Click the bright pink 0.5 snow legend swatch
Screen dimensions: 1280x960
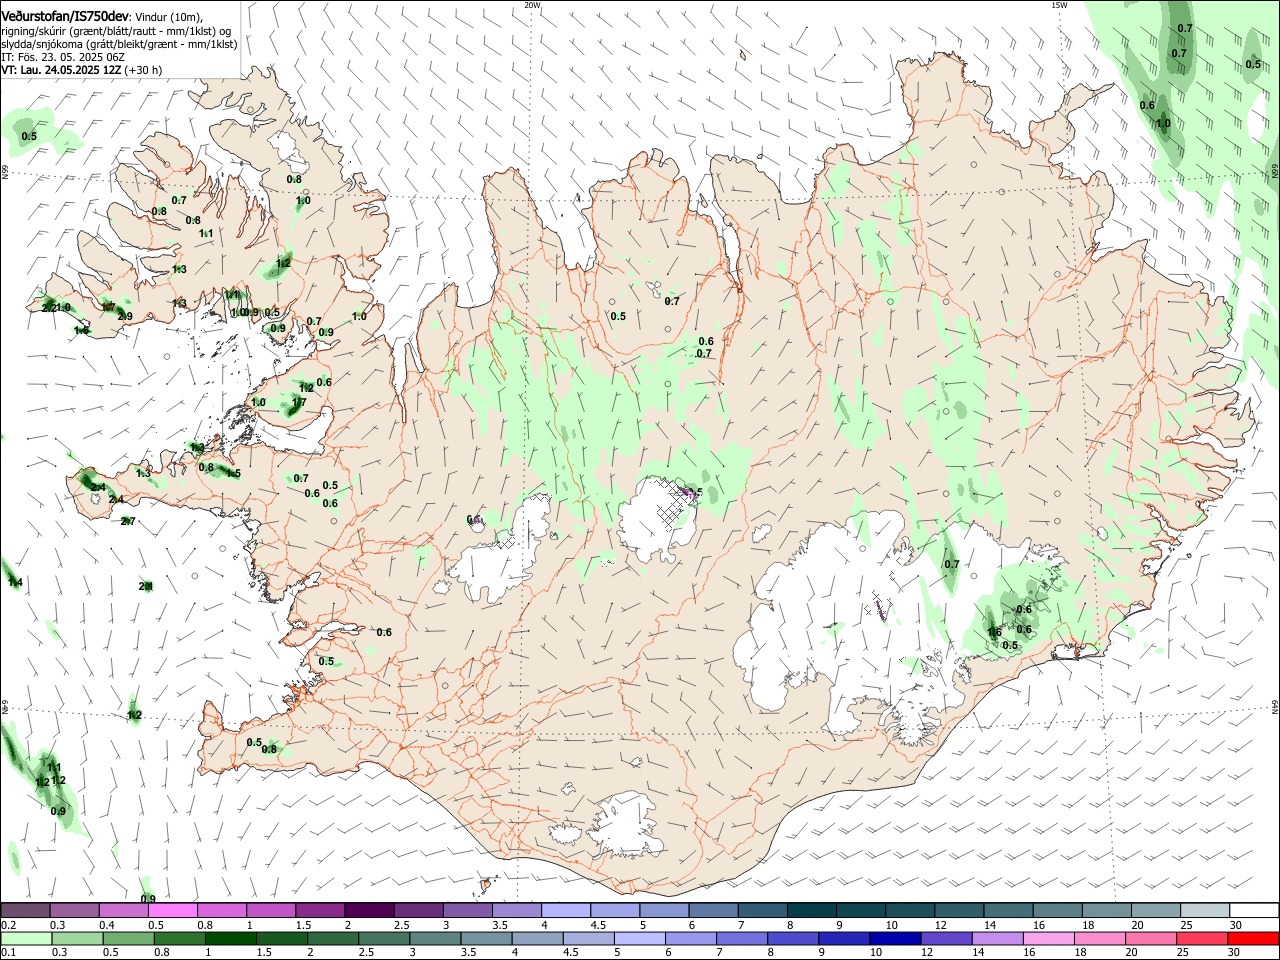pos(173,911)
